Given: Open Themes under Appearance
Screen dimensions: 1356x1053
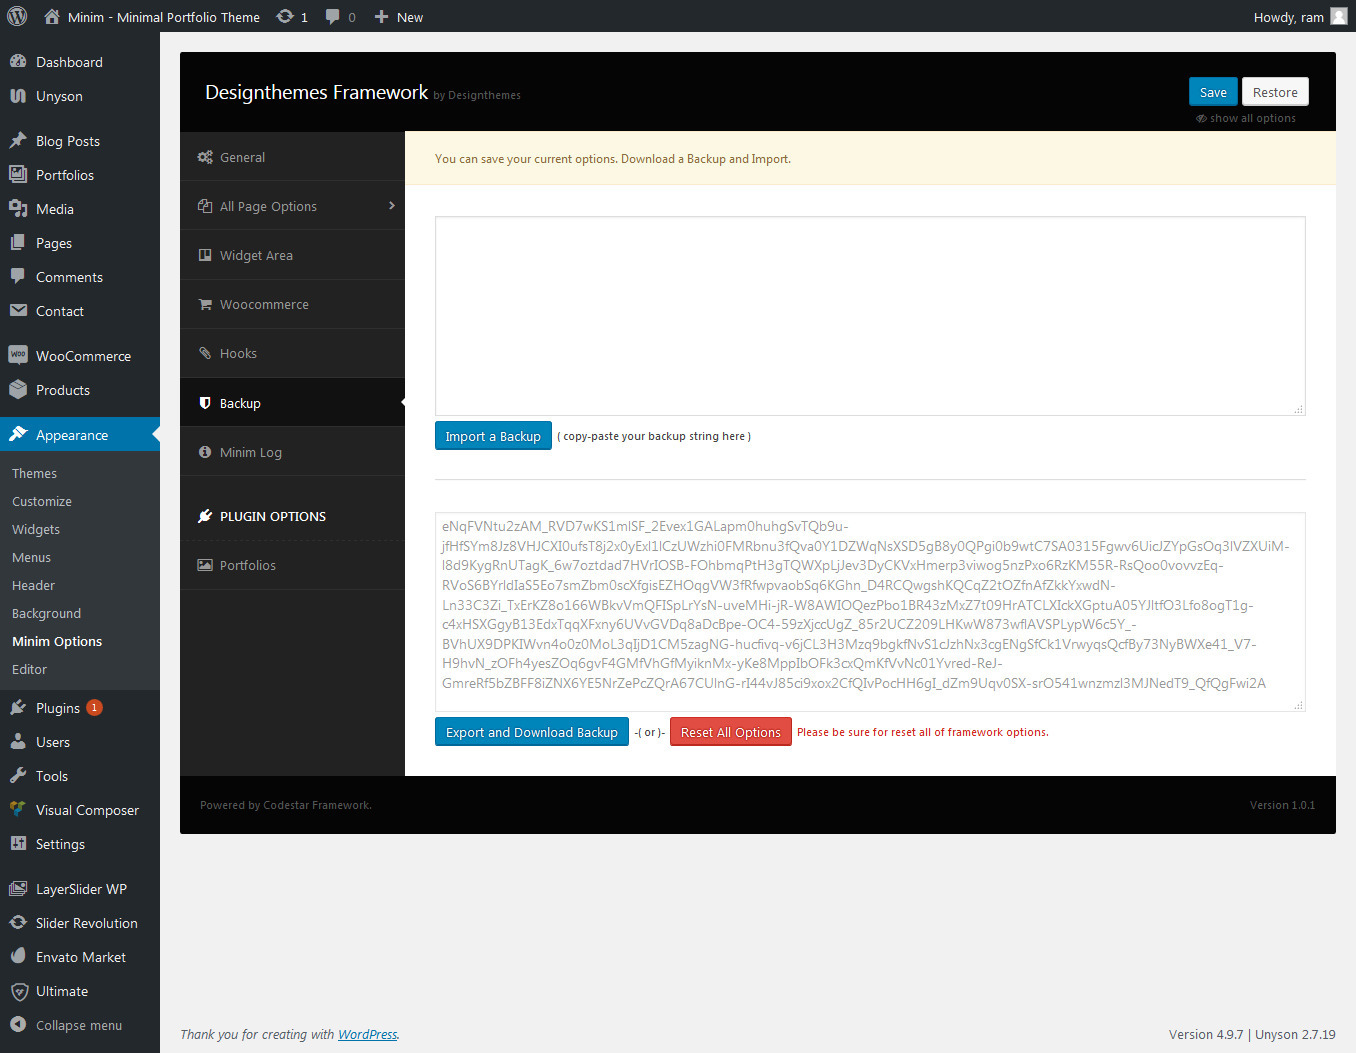Looking at the screenshot, I should click(34, 473).
